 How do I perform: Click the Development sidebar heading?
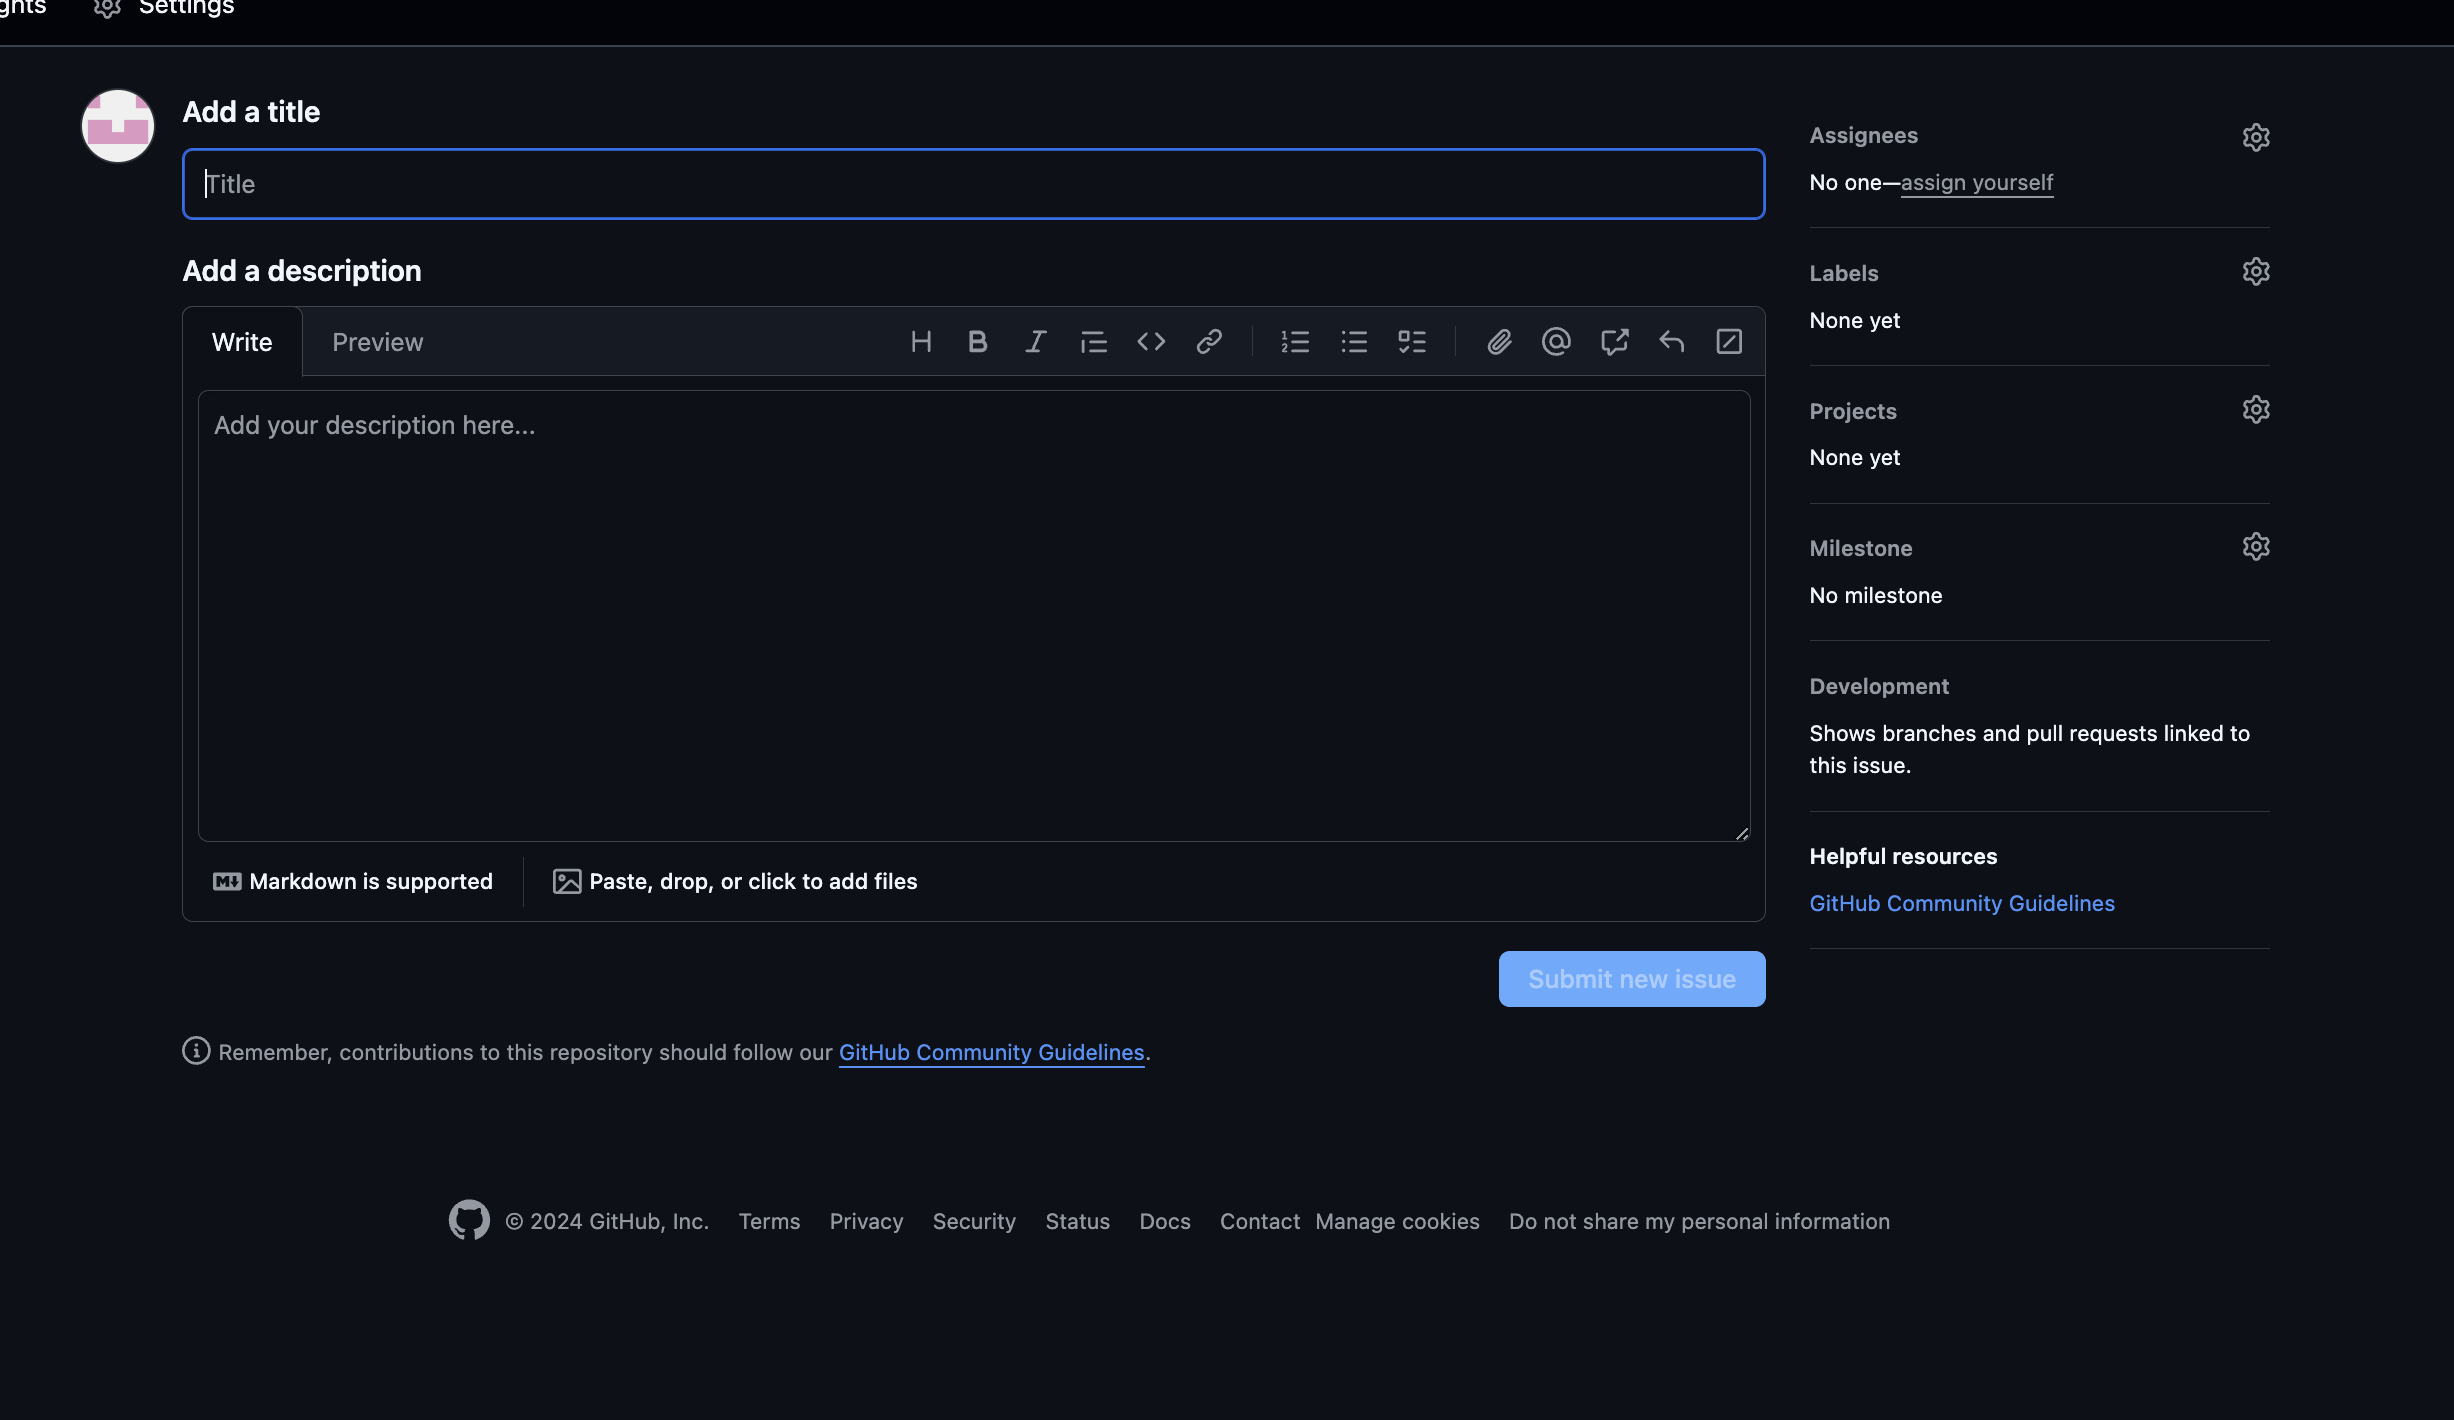pos(1879,686)
